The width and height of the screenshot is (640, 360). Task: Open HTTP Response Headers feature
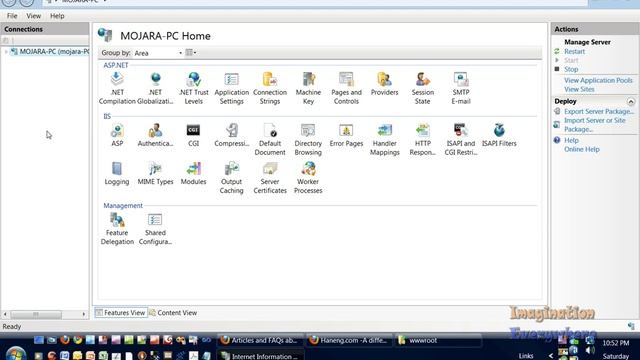(x=422, y=139)
